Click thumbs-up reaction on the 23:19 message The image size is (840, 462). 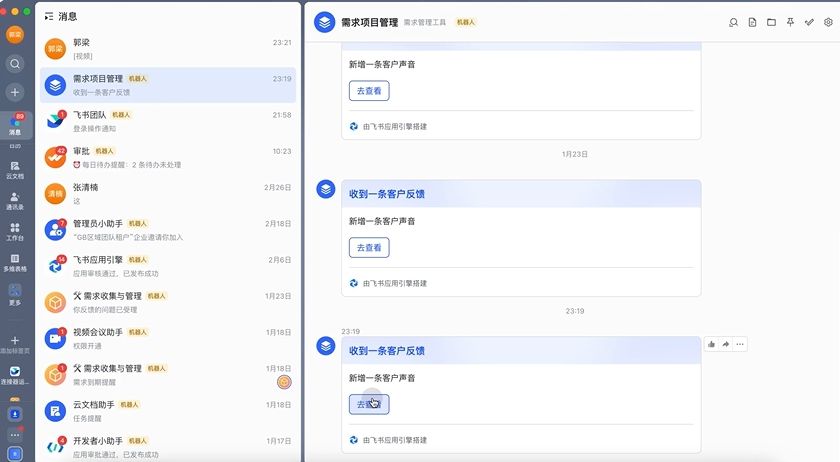coord(711,344)
